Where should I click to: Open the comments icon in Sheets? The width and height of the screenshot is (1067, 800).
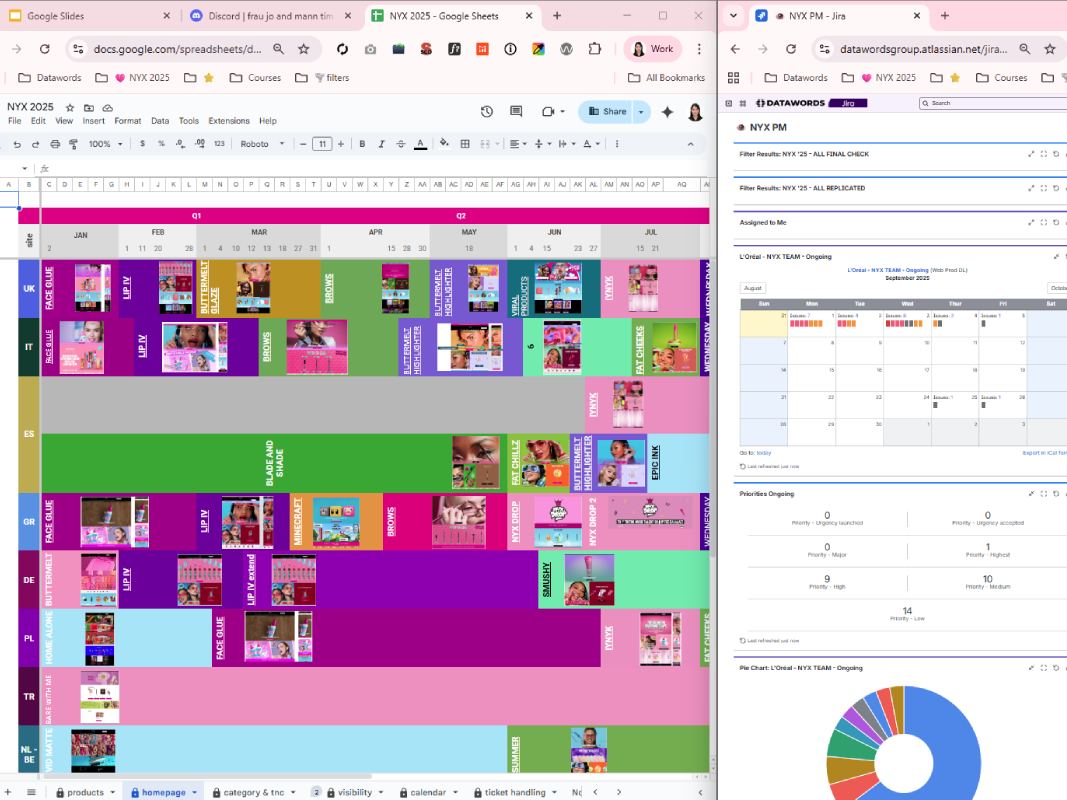pyautogui.click(x=516, y=112)
